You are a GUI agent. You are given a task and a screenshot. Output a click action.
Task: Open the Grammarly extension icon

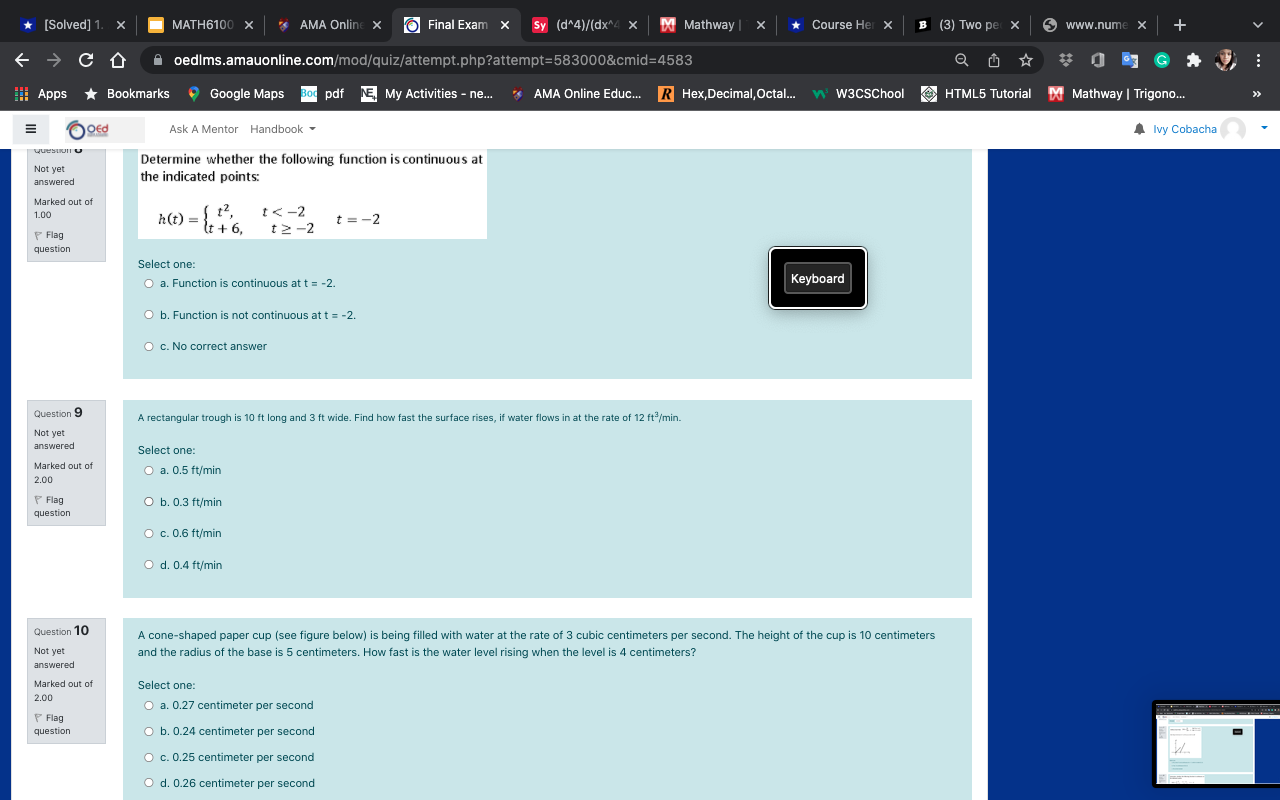[1161, 60]
